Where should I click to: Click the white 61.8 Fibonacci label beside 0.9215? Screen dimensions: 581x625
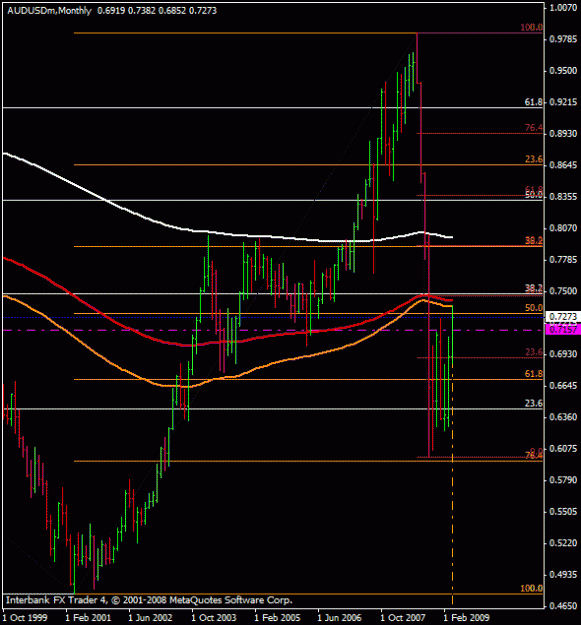point(534,102)
